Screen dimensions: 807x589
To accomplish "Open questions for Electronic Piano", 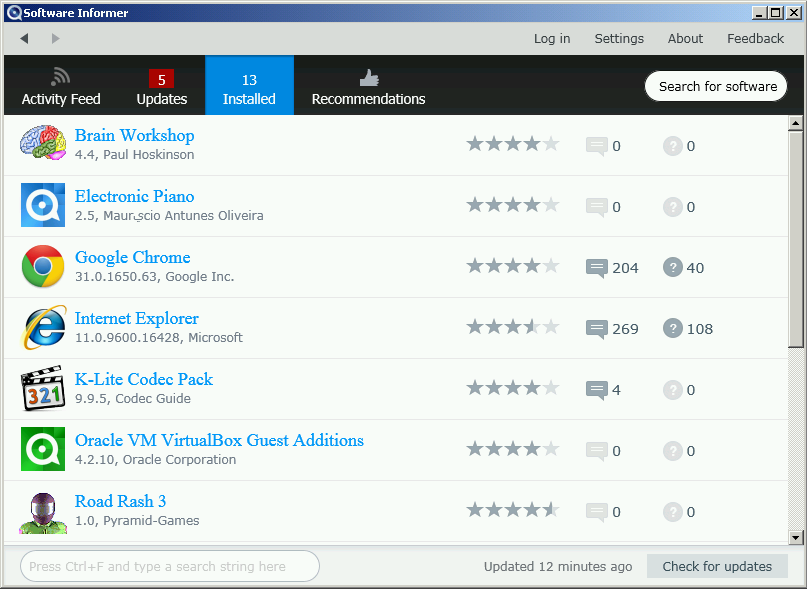I will [679, 207].
